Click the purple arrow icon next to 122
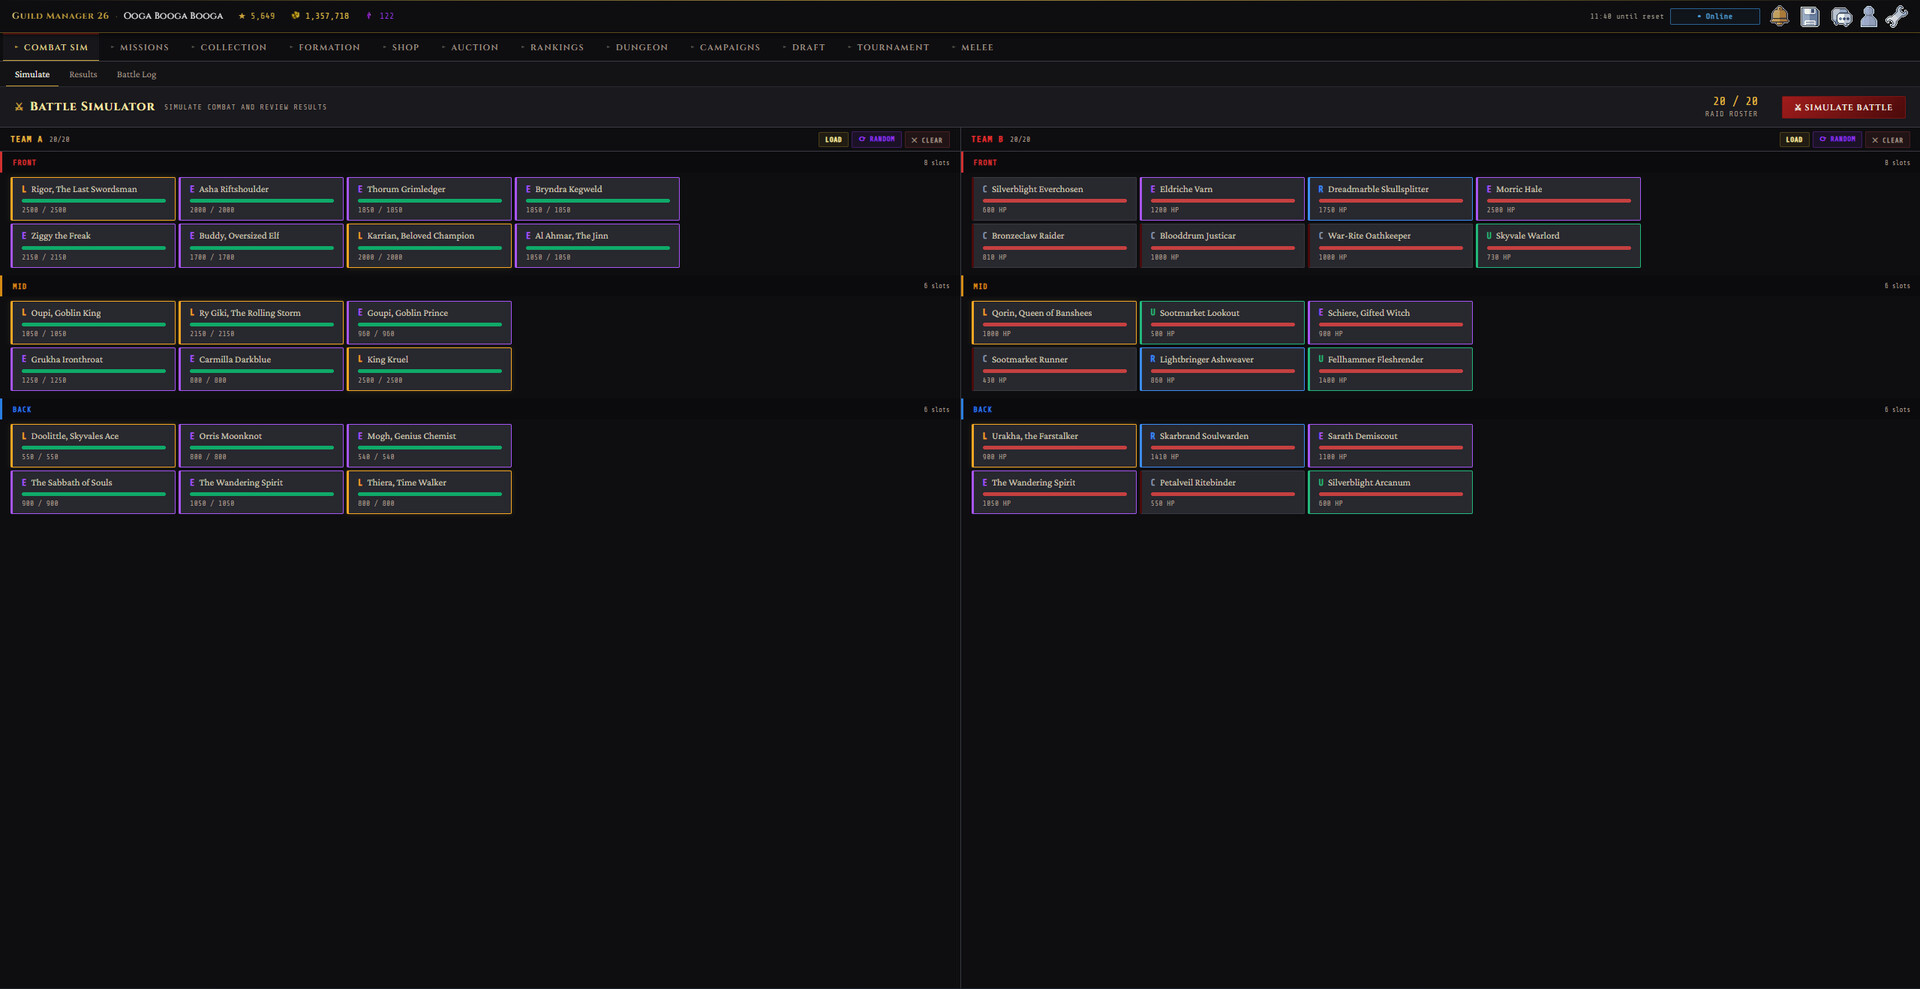Image resolution: width=1920 pixels, height=989 pixels. pos(367,16)
